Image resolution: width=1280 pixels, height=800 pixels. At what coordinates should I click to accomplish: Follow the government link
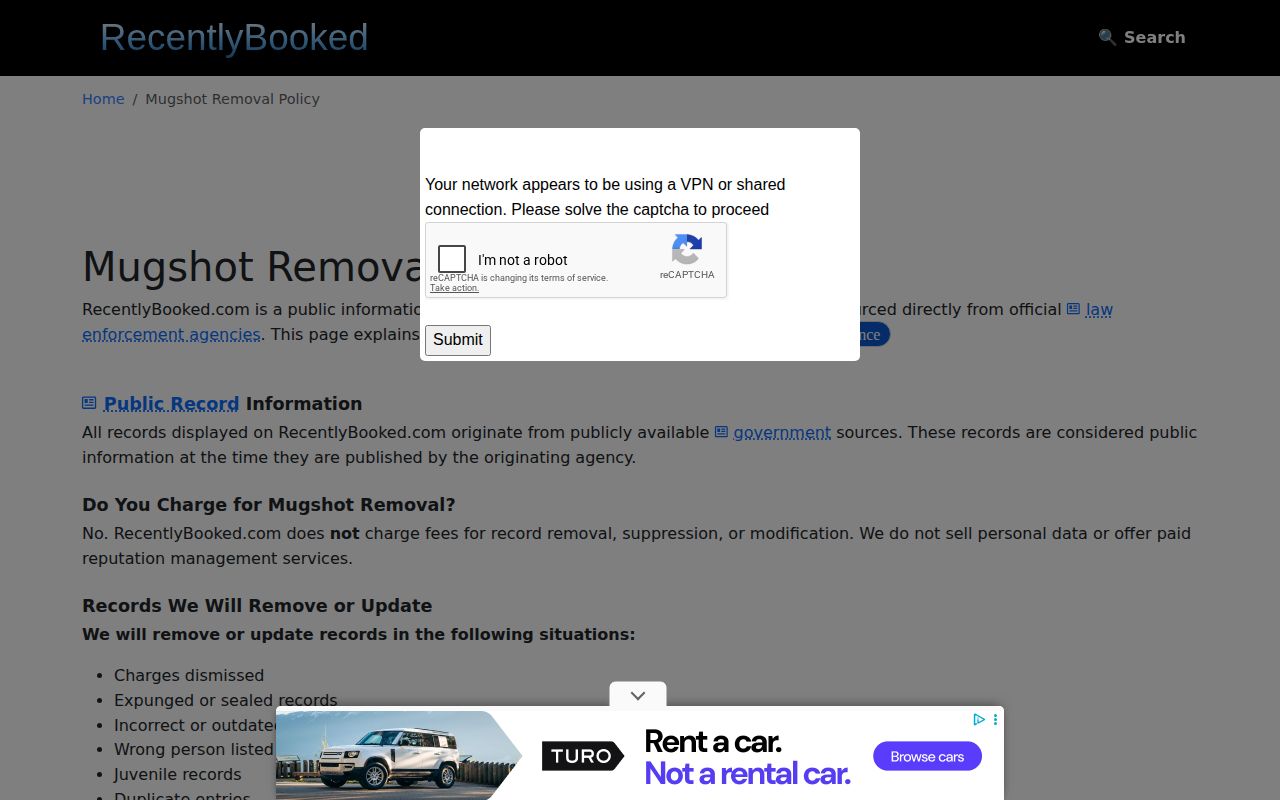[x=782, y=433]
